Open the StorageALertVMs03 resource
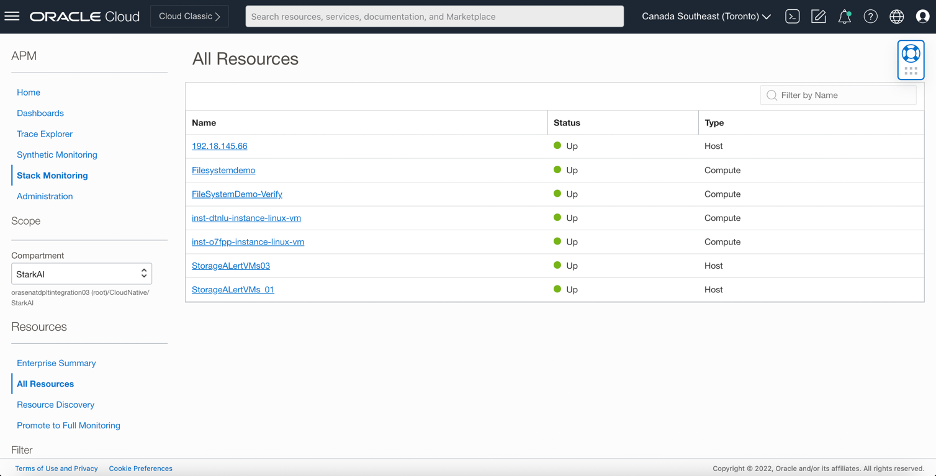Screen dimensions: 936x476 [x=230, y=266]
